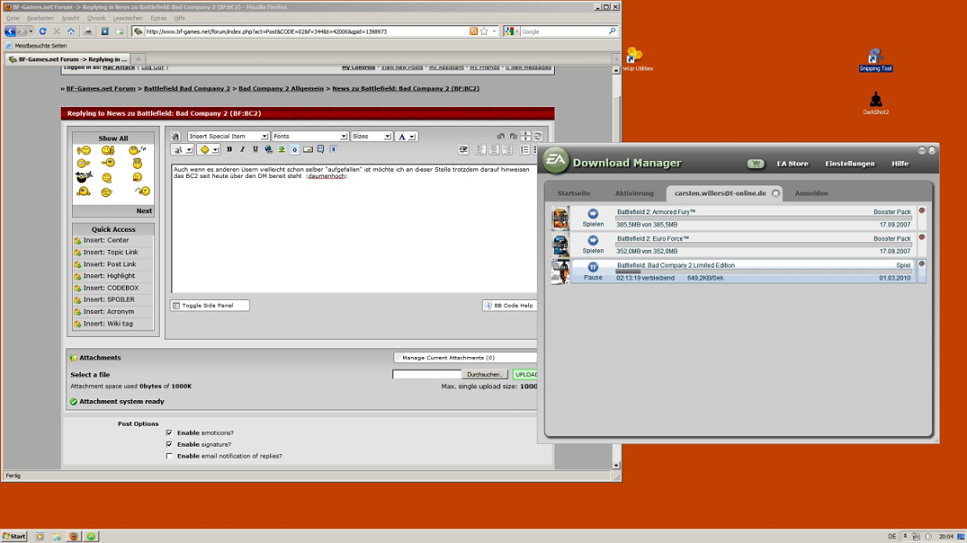Insert the ninja smiley emoticon
Image resolution: width=967 pixels, height=543 pixels.
83,177
